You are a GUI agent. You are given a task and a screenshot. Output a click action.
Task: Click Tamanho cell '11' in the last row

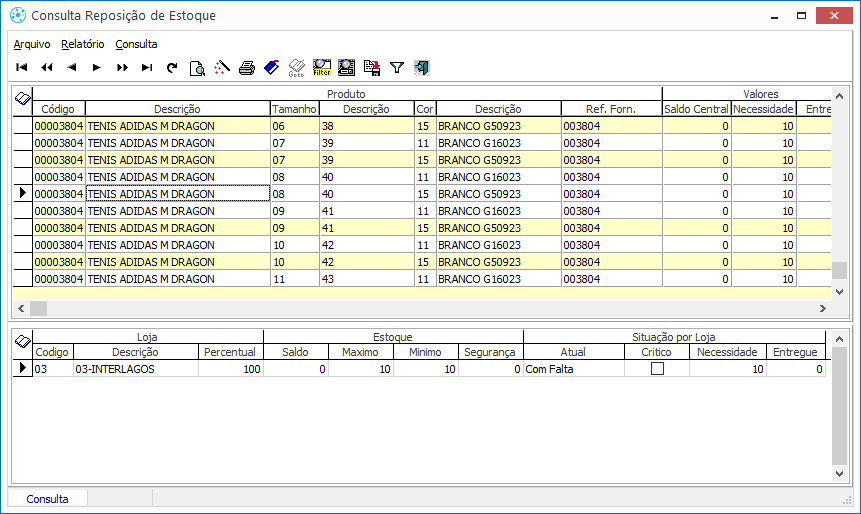(295, 279)
